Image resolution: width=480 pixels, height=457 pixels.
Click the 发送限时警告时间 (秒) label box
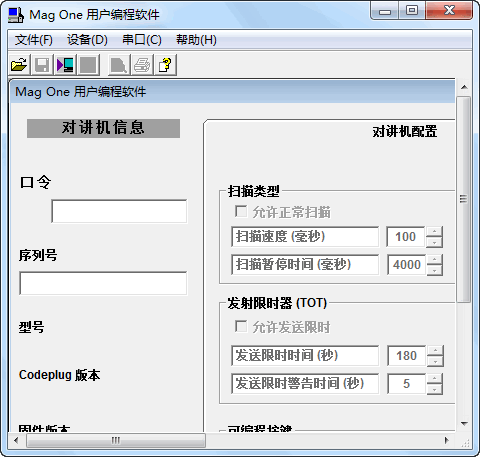click(305, 384)
